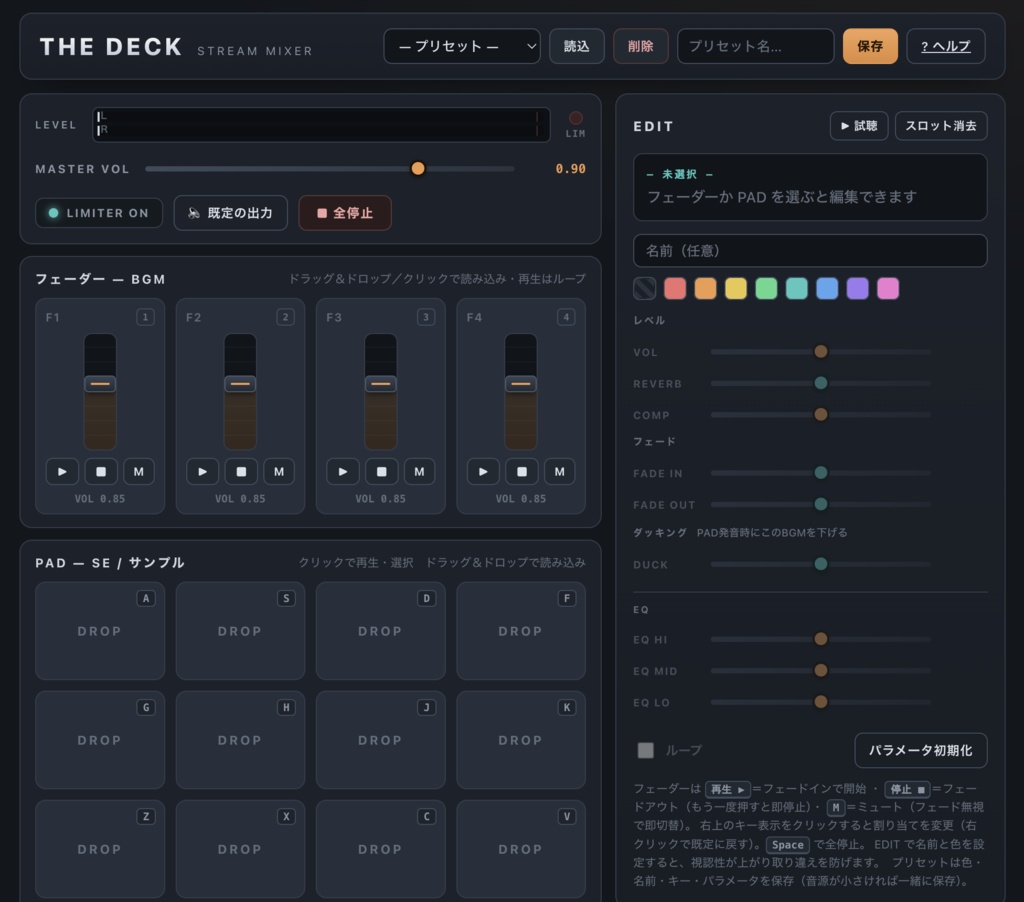Click the 削除 delete button
The image size is (1024, 902).
tap(641, 46)
